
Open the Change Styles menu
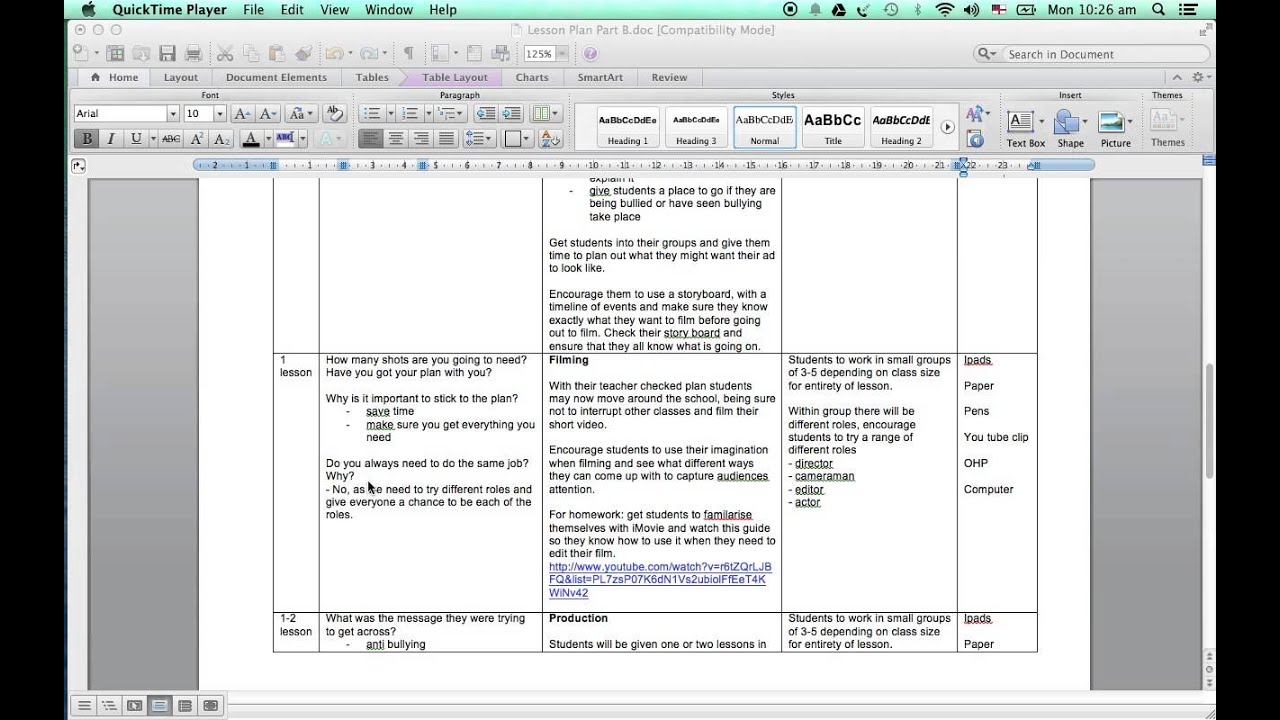976,114
